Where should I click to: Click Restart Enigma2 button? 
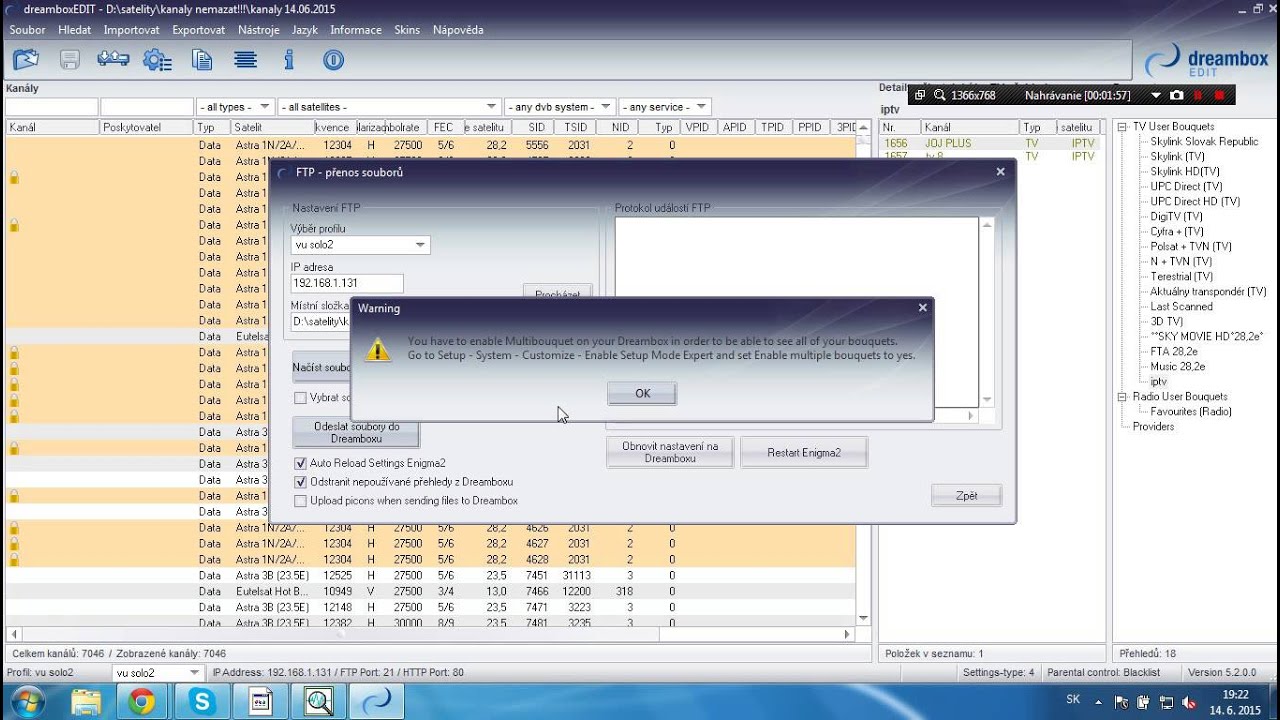[x=804, y=452]
